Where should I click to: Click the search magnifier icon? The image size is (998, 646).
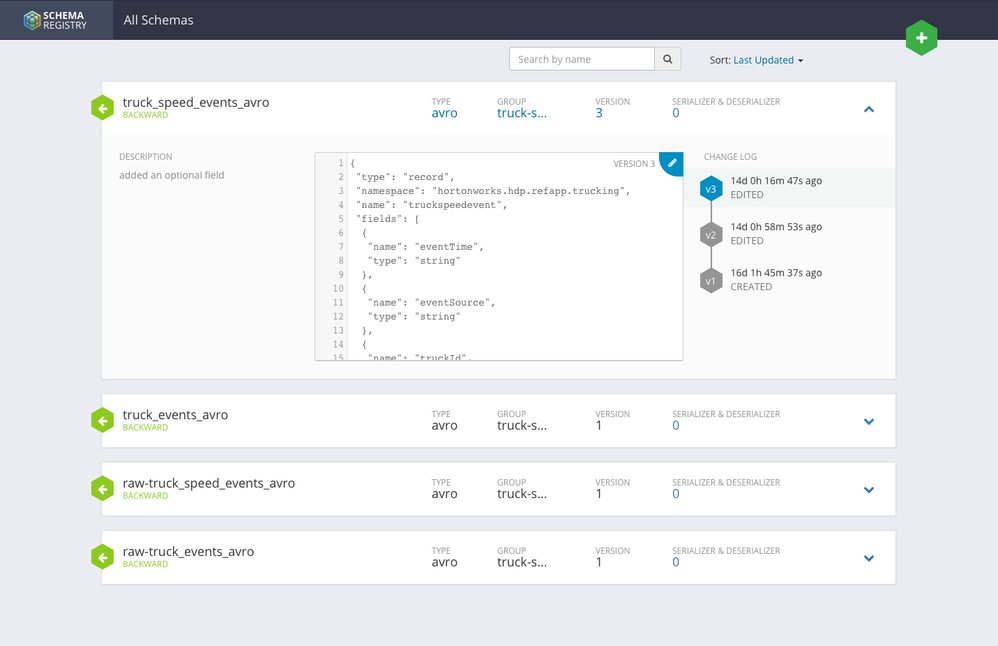[x=668, y=59]
